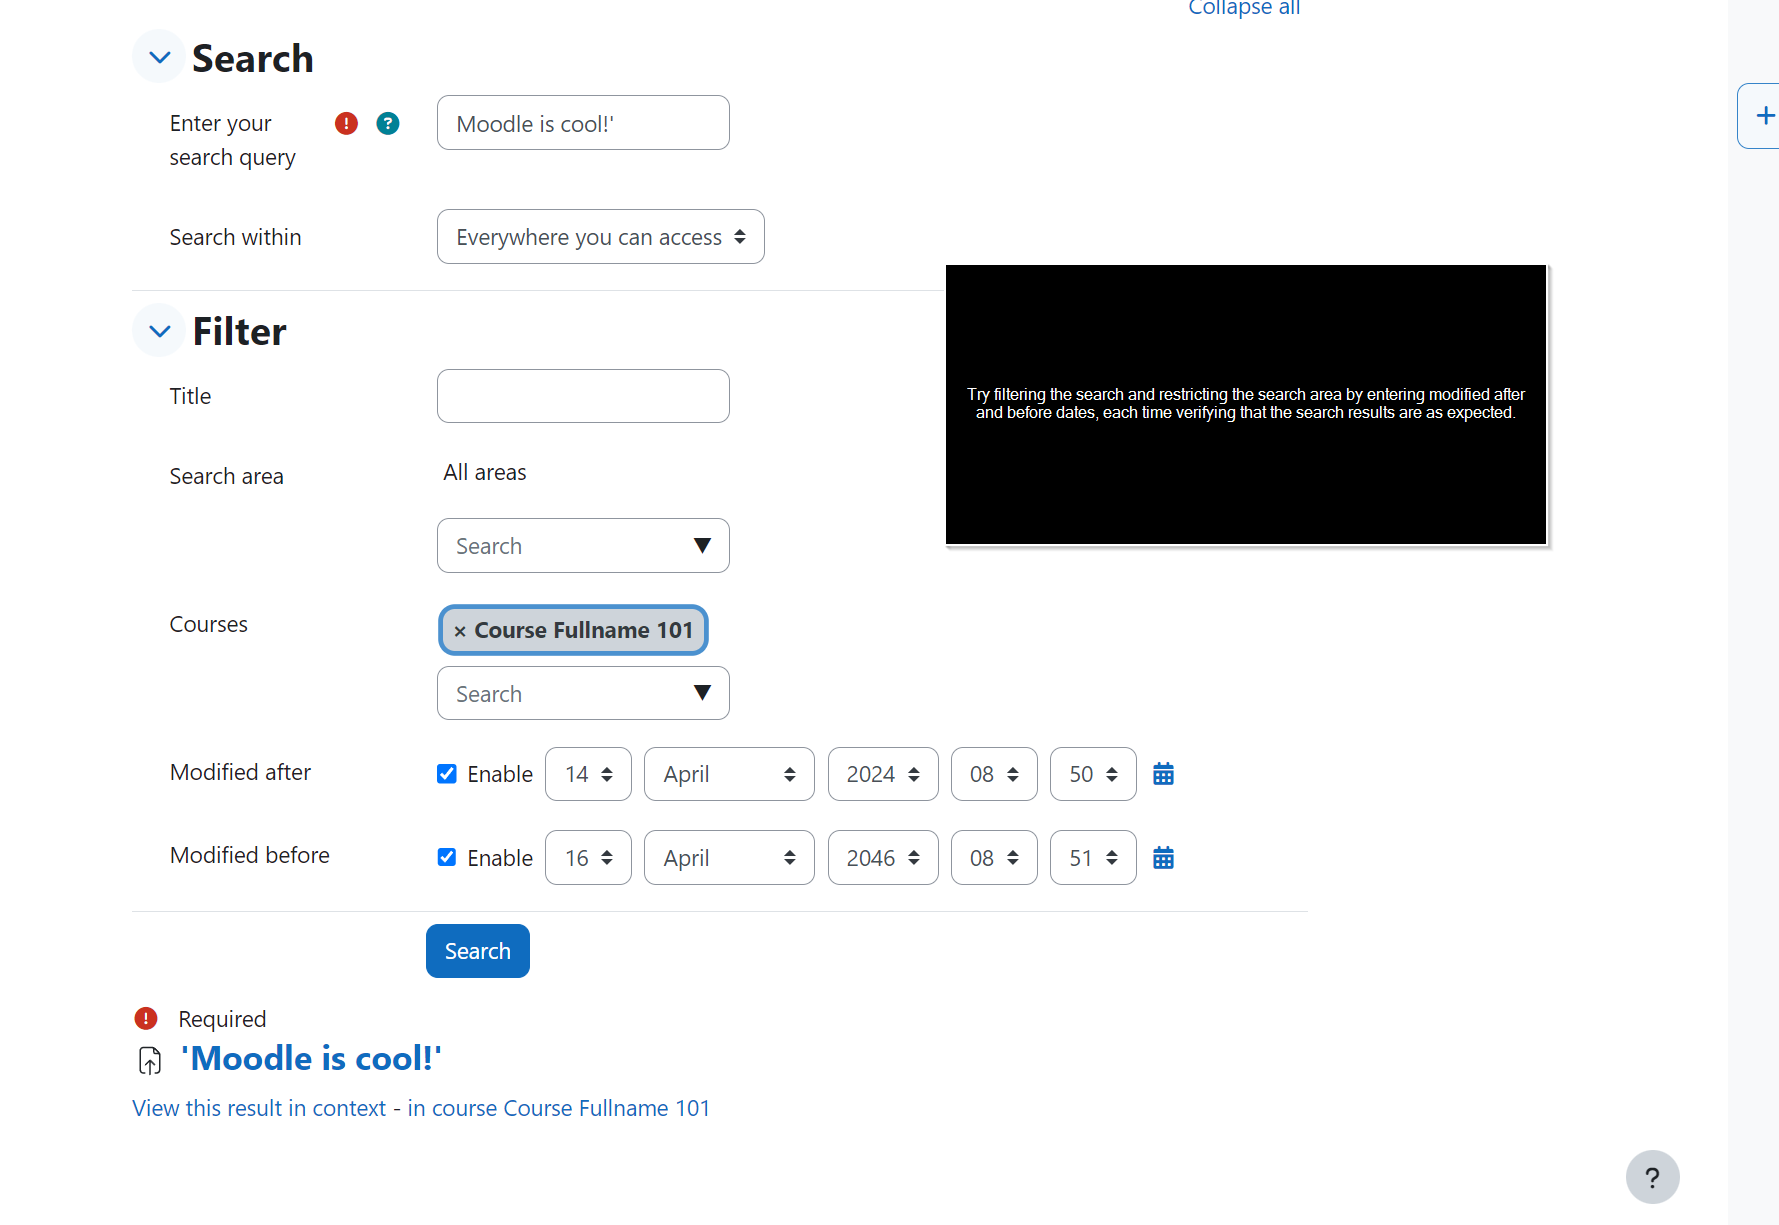Viewport: 1779px width, 1225px height.
Task: Collapse the Search section chevron
Action: [x=159, y=58]
